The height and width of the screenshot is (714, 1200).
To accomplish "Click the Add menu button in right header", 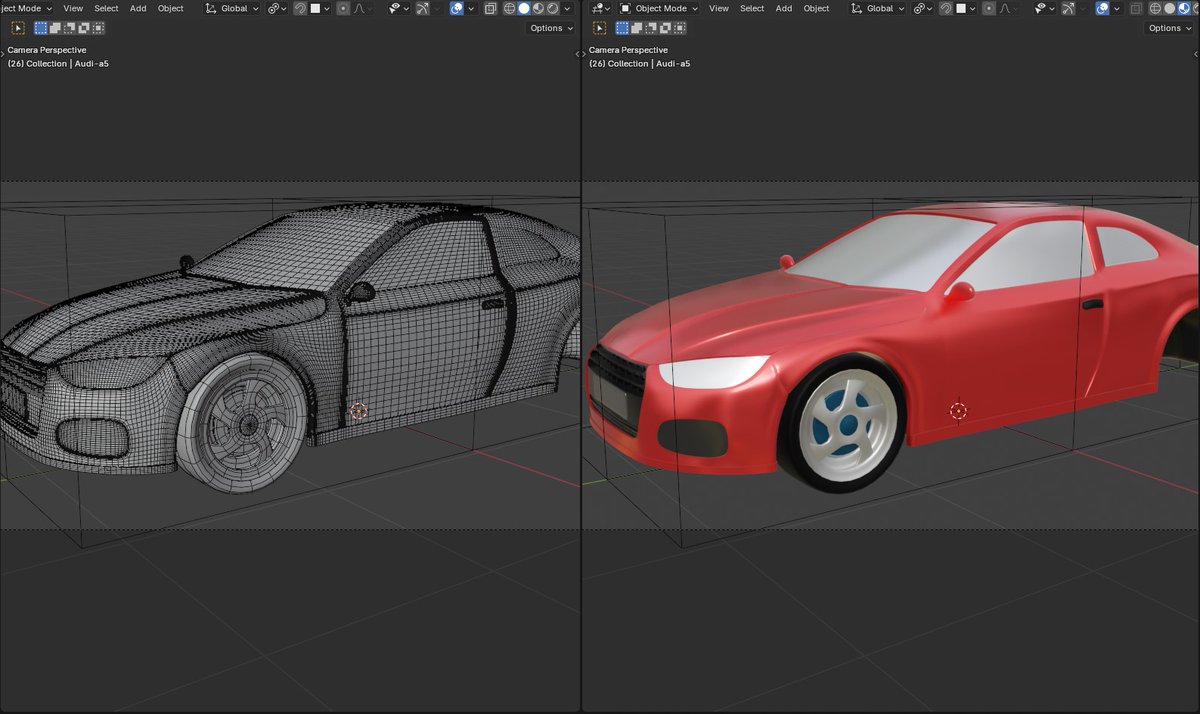I will point(783,8).
